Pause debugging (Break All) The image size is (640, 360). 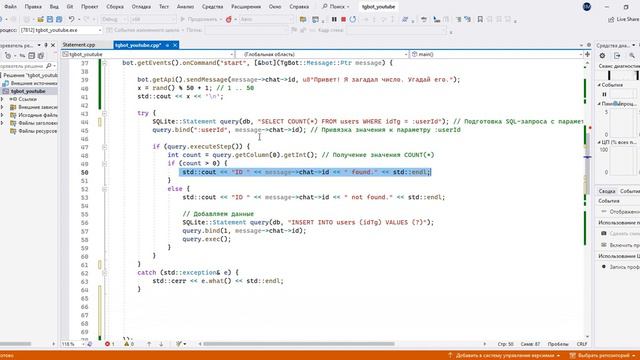334,19
